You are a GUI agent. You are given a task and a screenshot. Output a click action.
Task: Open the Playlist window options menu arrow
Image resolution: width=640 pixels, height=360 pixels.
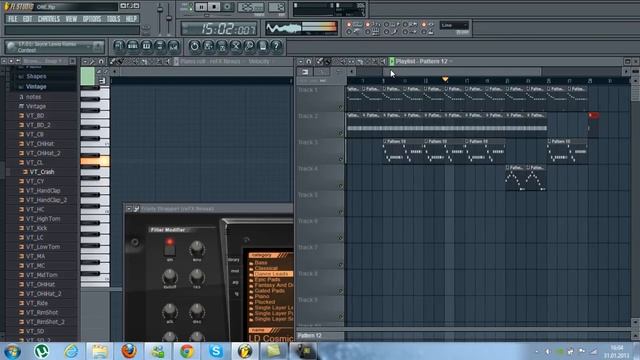point(300,61)
